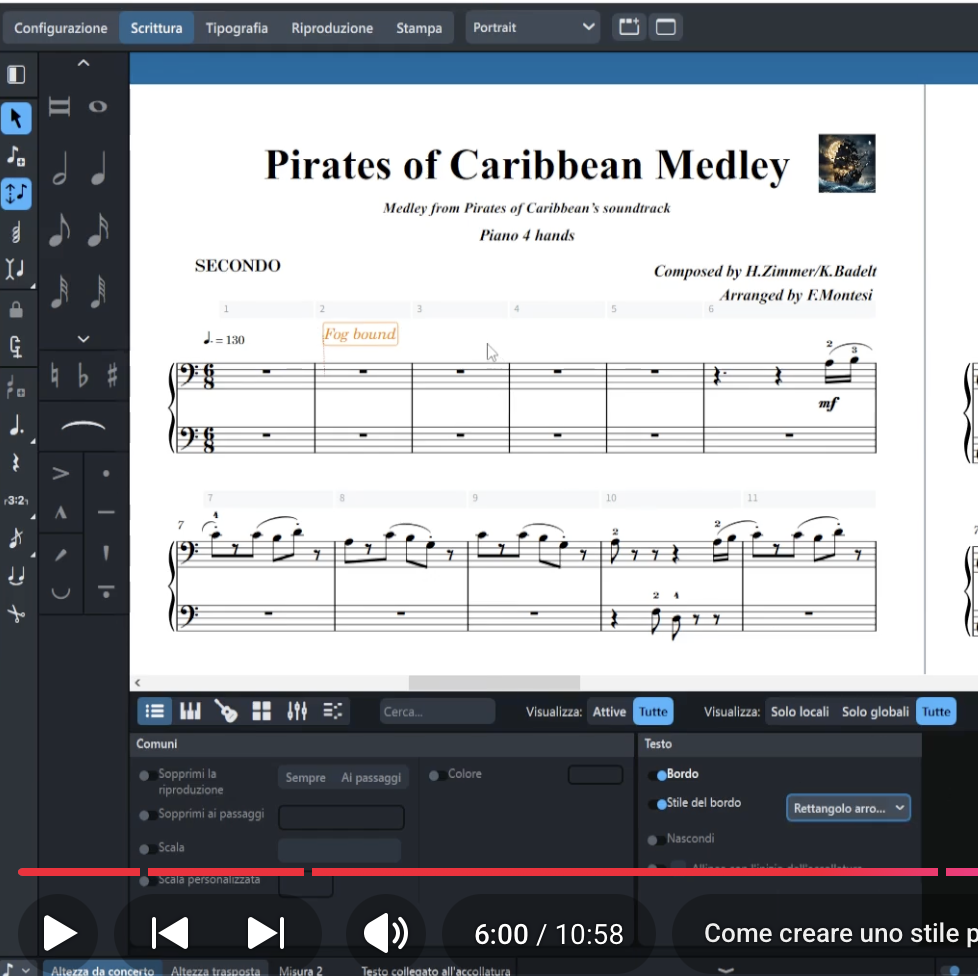Select the whole note duration
Image resolution: width=978 pixels, height=976 pixels.
pos(98,107)
